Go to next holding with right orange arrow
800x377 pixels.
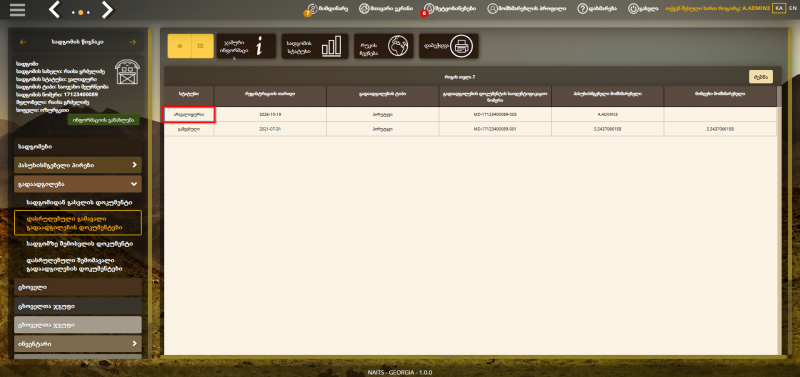(133, 42)
